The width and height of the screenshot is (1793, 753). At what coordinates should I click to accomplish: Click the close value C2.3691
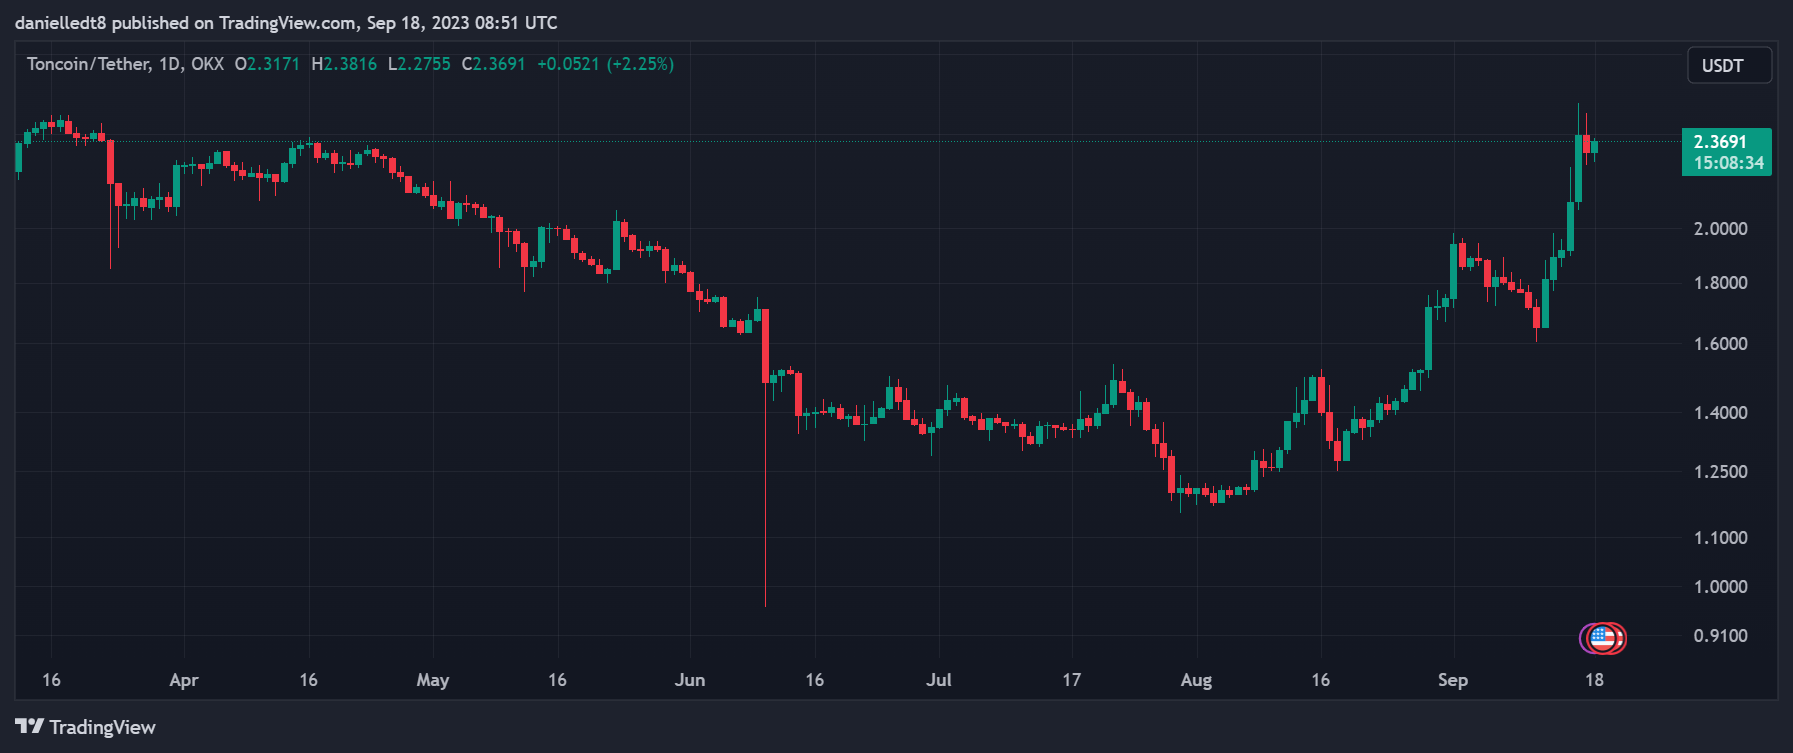click(x=493, y=64)
